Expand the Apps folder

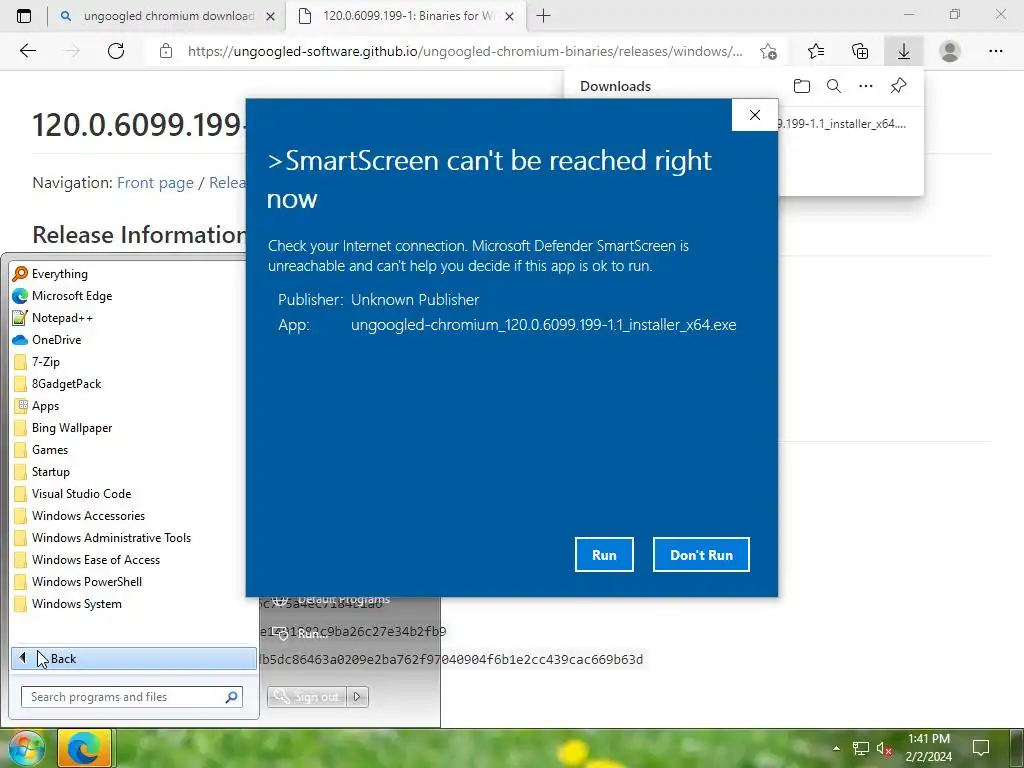133,406
